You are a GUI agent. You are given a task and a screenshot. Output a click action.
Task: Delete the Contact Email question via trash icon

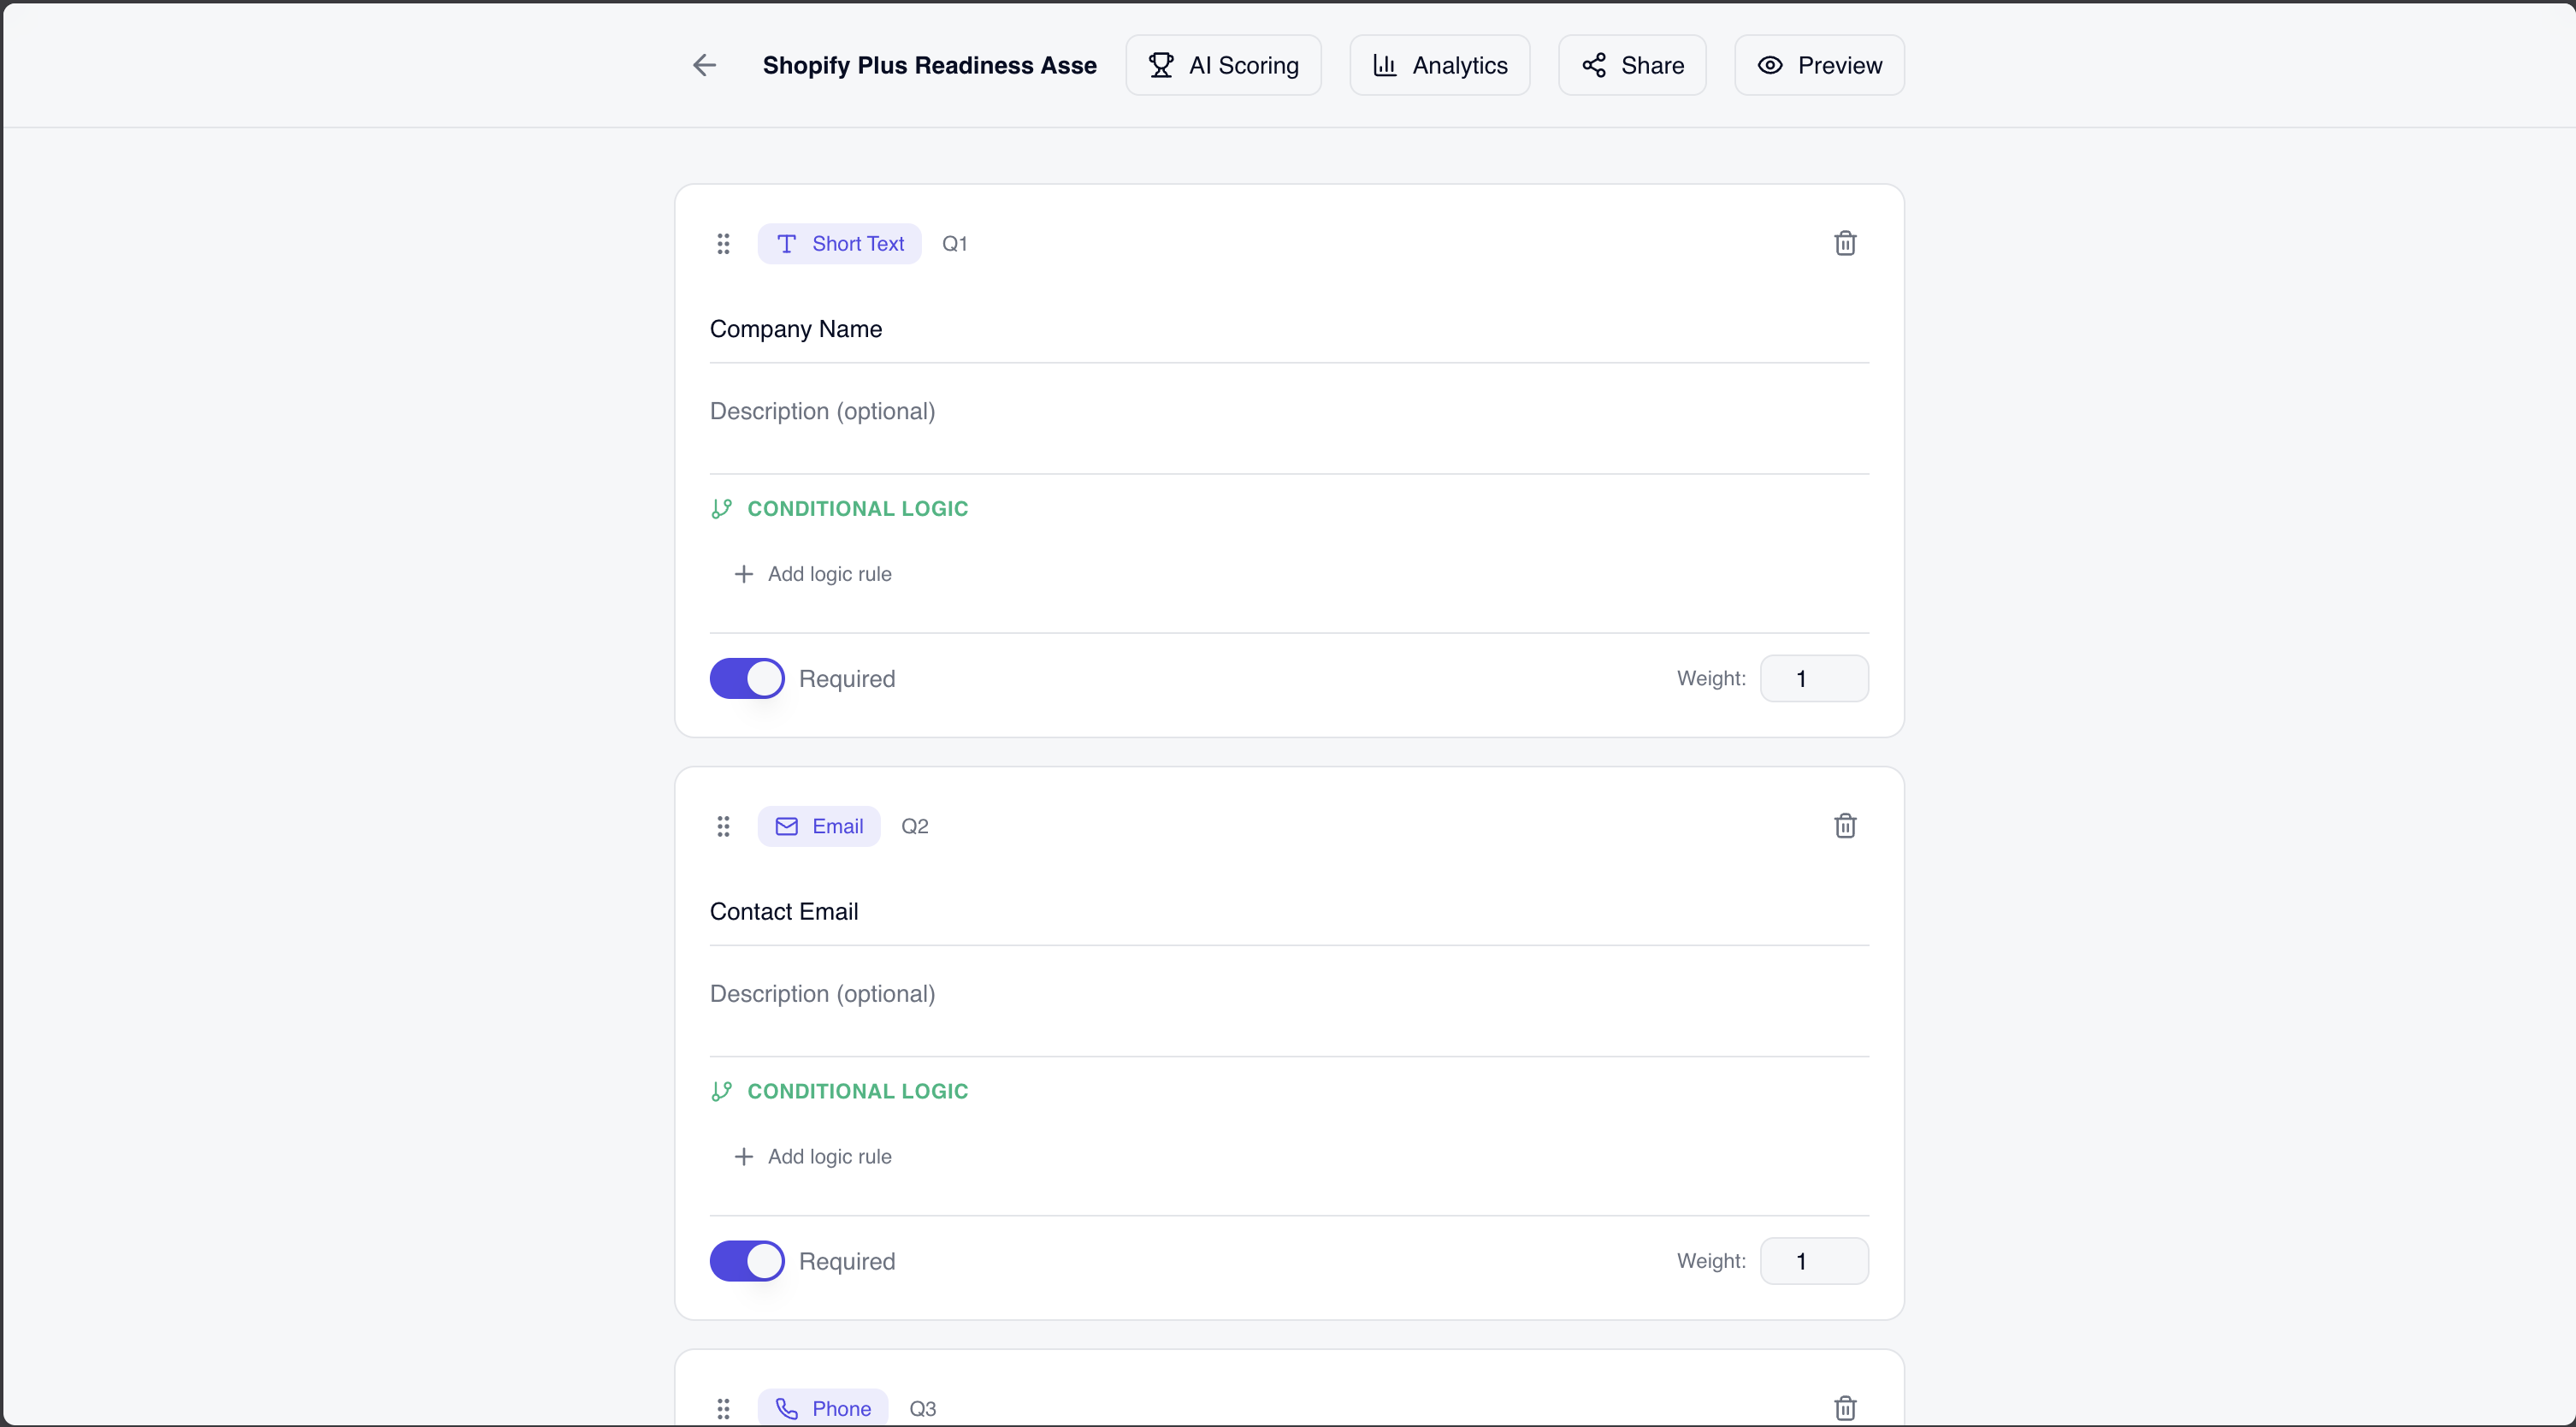[1844, 825]
